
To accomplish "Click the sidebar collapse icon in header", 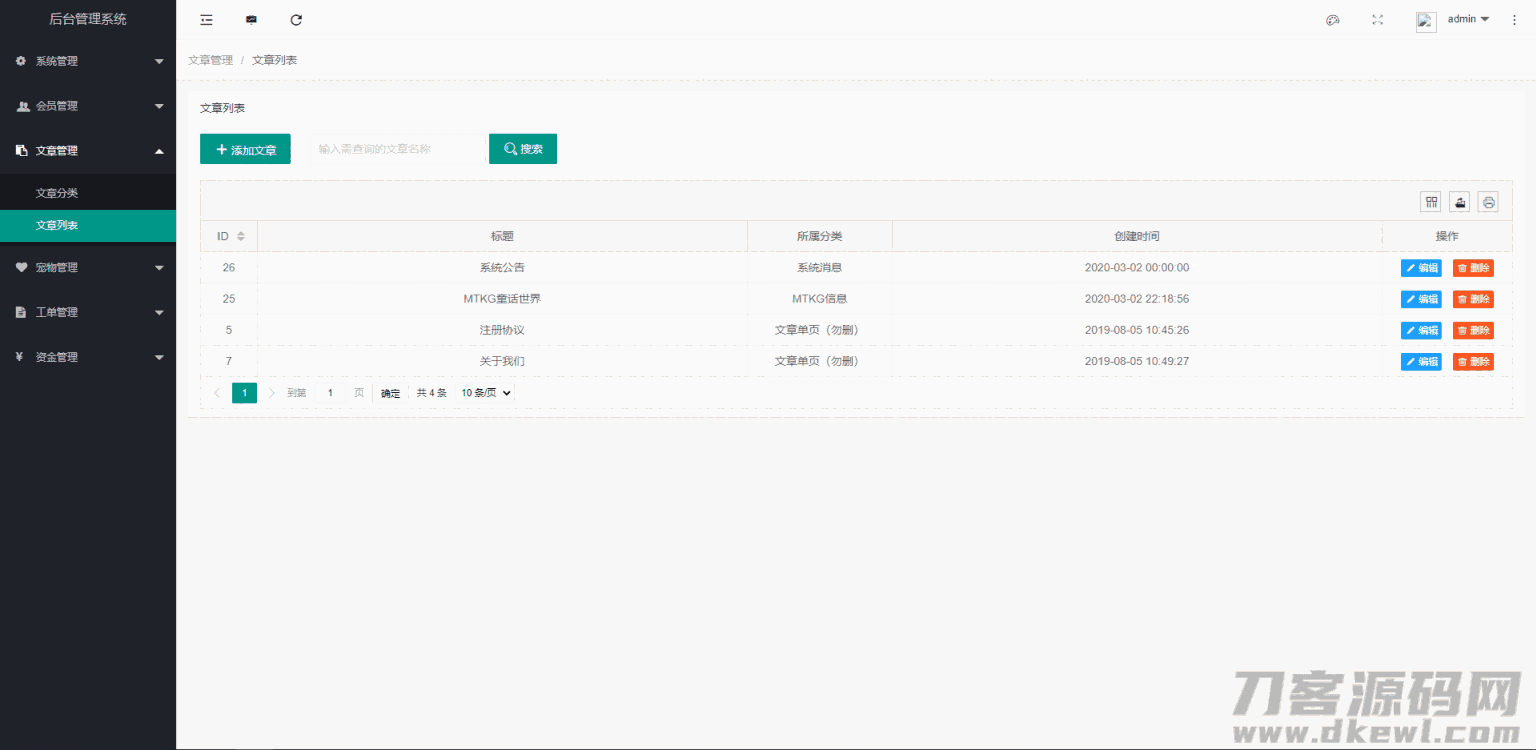I will coord(206,20).
